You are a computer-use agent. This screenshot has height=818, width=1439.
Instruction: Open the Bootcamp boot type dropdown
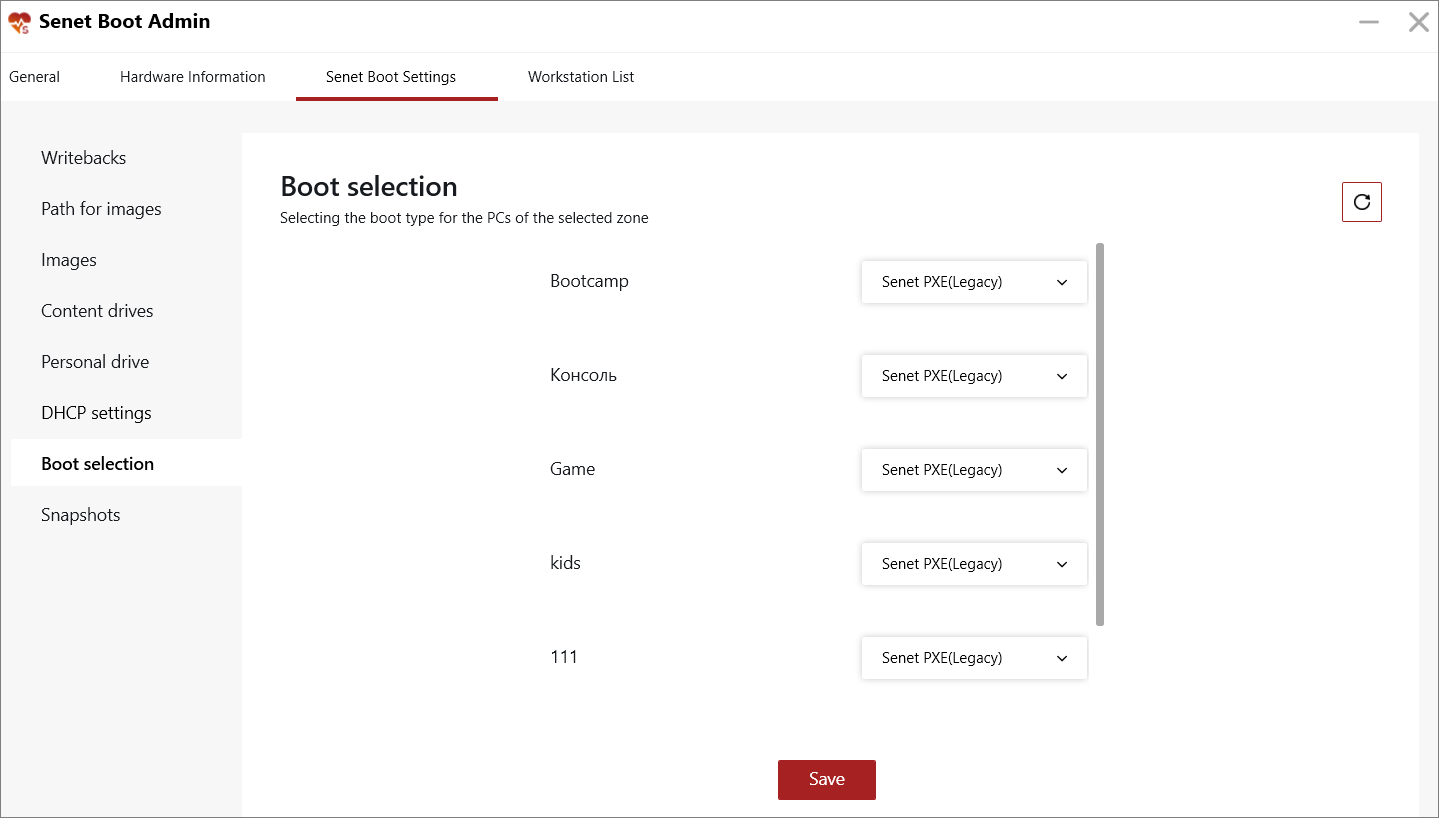click(x=973, y=282)
